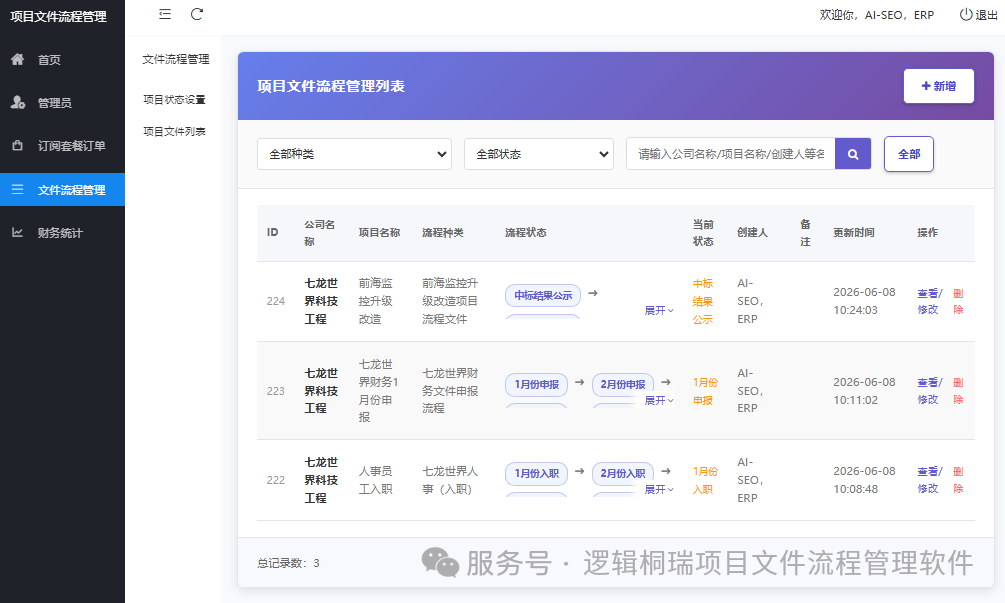Click the 1月份入职 status tag
The image size is (1005, 603).
[536, 474]
